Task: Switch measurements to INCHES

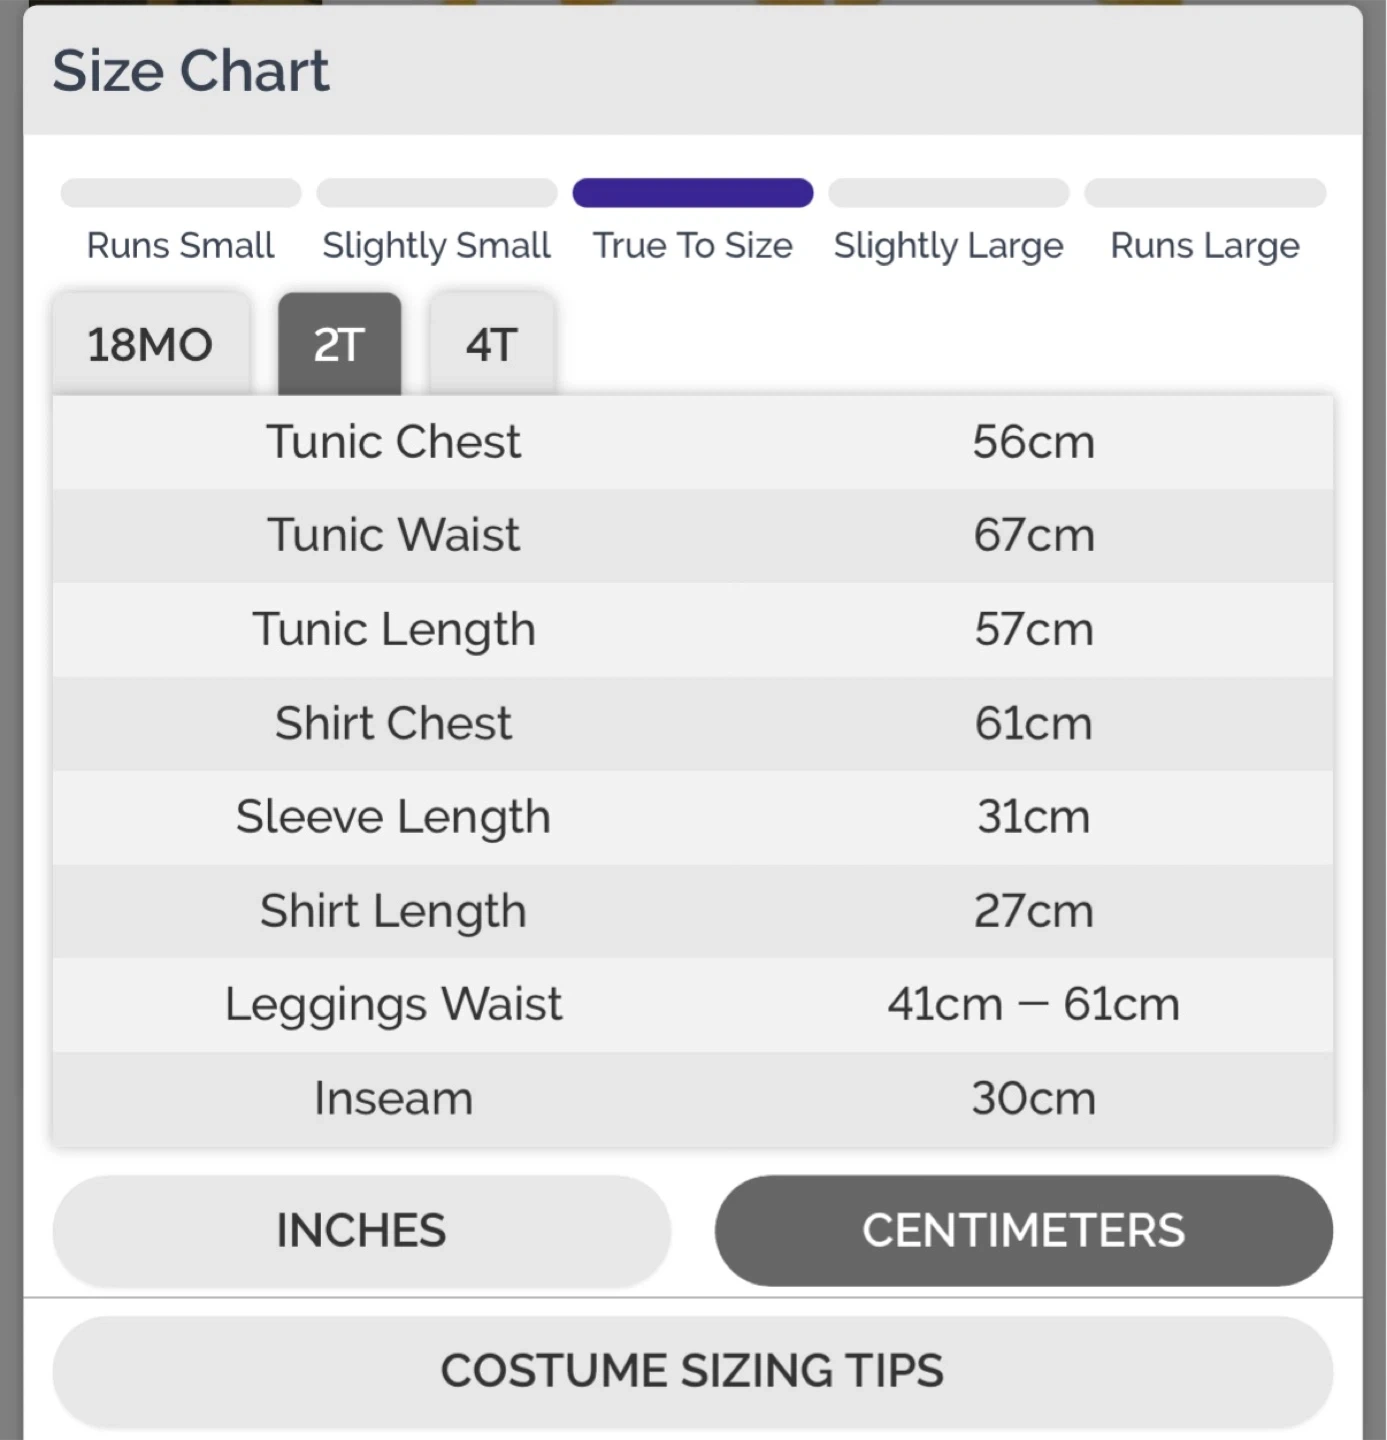Action: (x=361, y=1230)
